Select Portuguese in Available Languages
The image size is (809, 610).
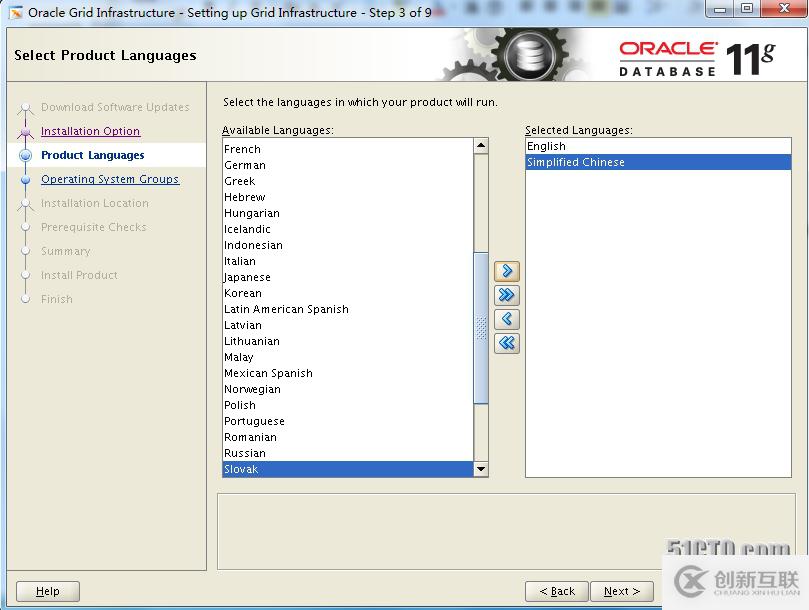(348, 421)
